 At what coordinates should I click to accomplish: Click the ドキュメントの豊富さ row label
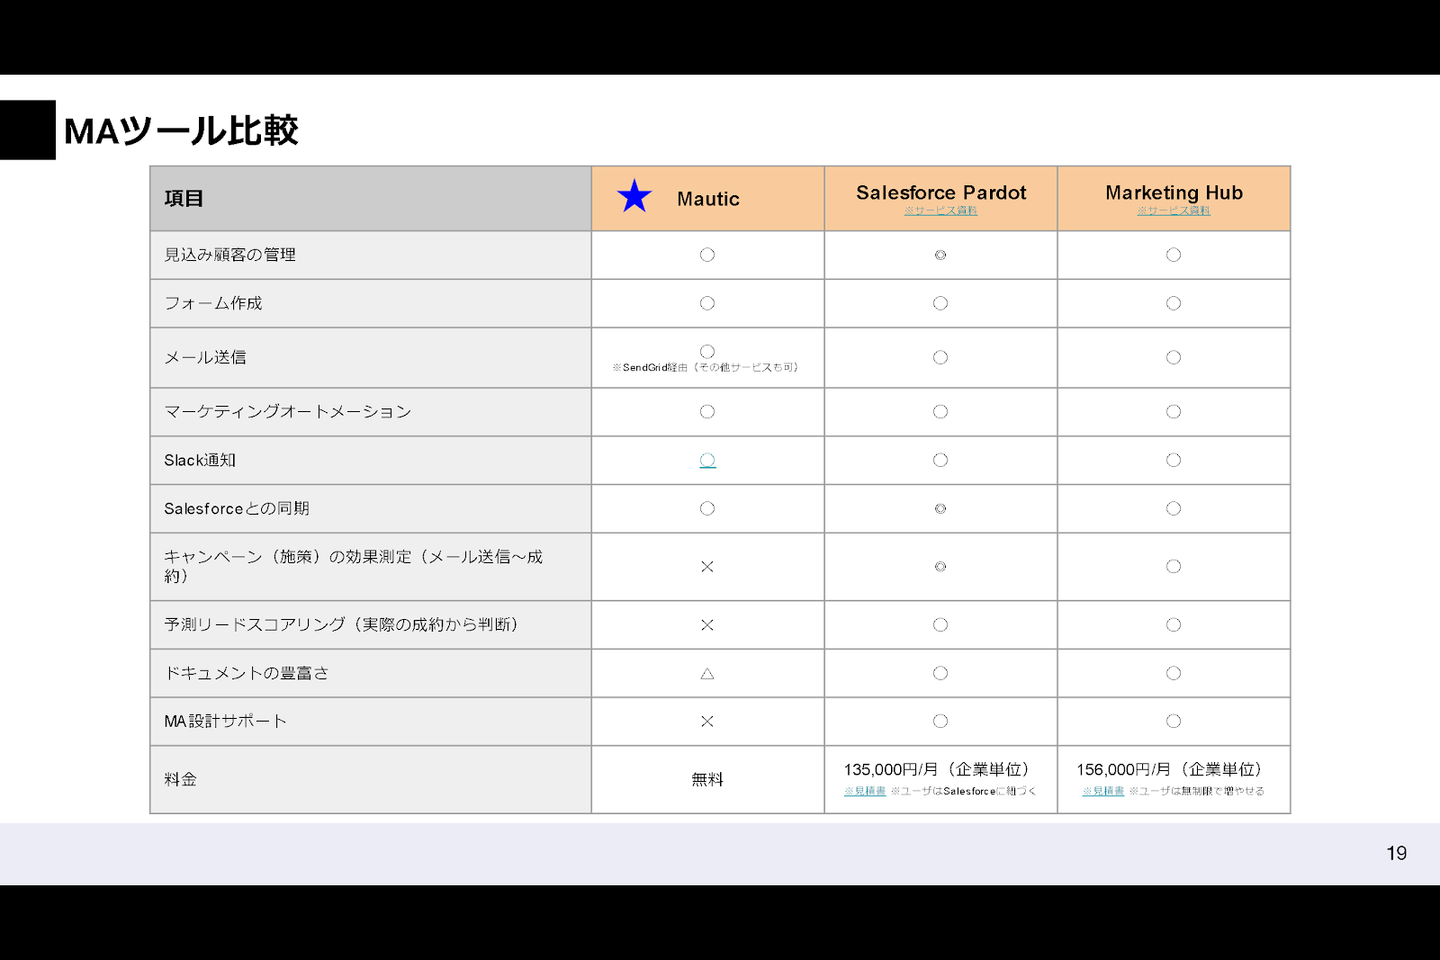[246, 673]
